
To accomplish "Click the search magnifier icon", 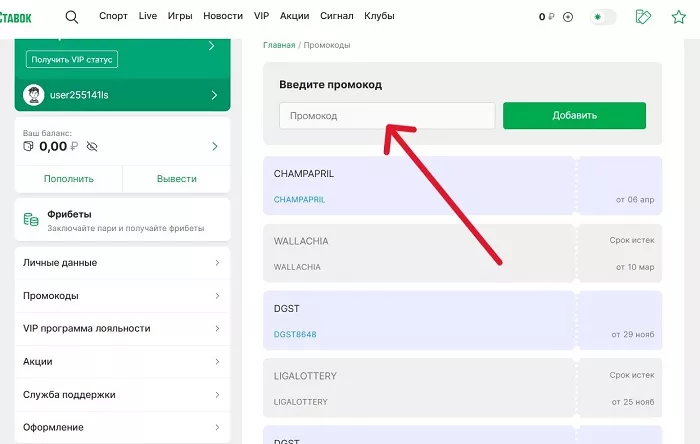I will pyautogui.click(x=71, y=17).
